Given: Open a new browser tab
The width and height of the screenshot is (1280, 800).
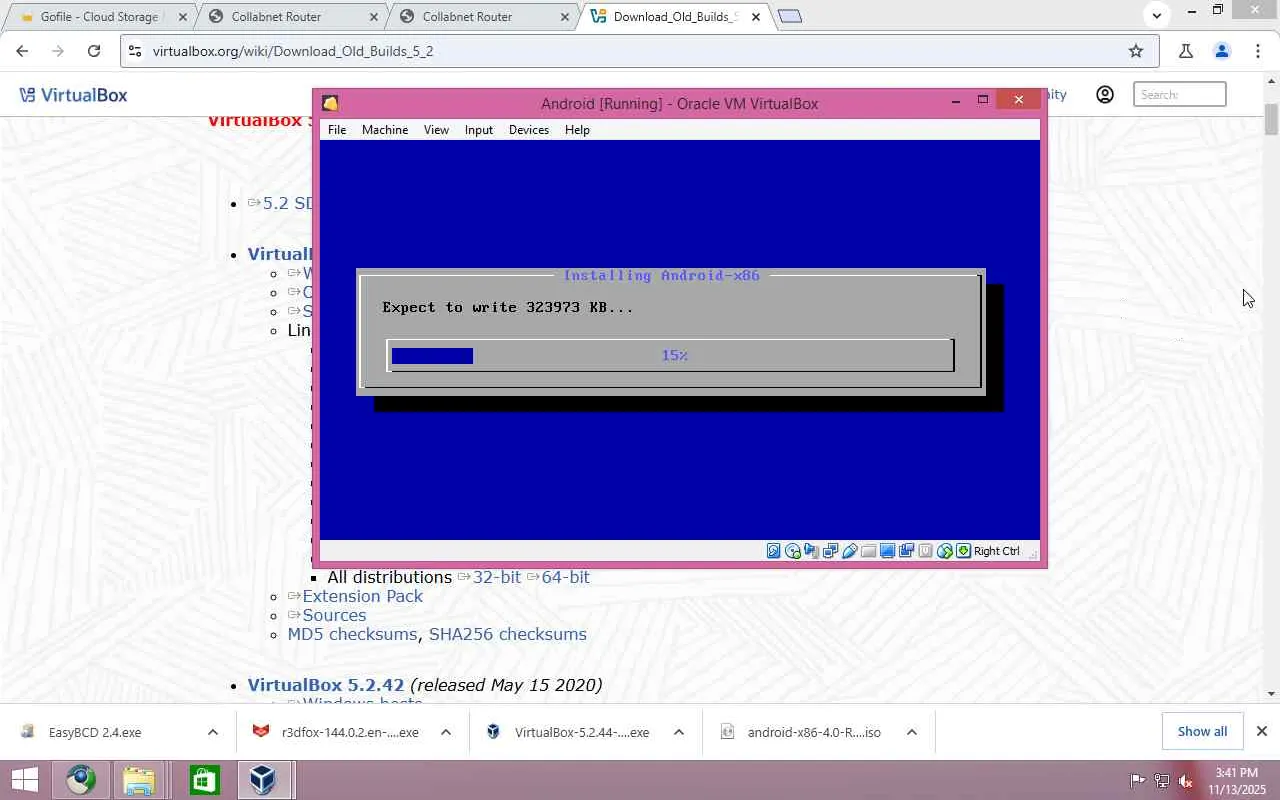Looking at the screenshot, I should tap(790, 16).
